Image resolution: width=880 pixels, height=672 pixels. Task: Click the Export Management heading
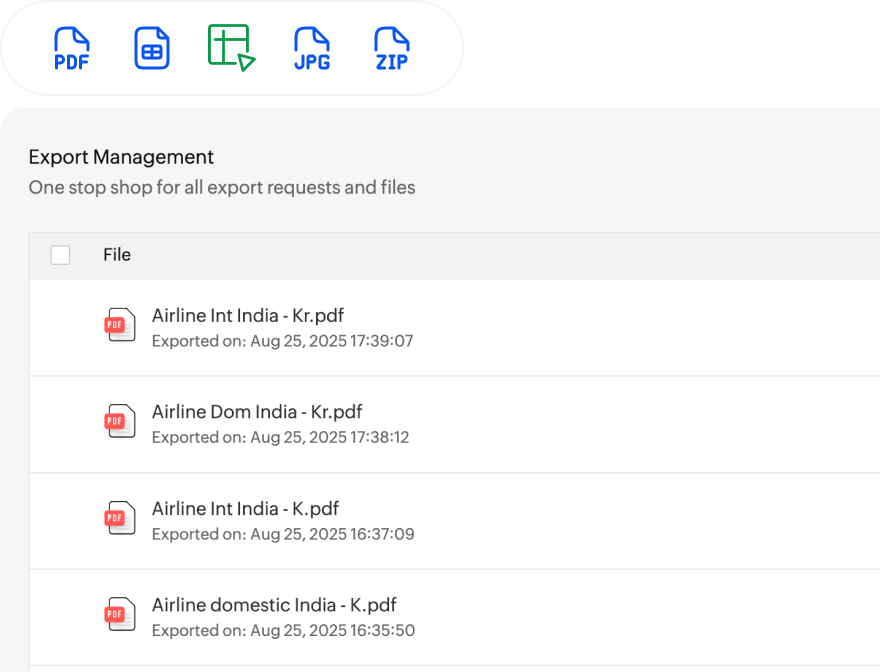click(121, 157)
